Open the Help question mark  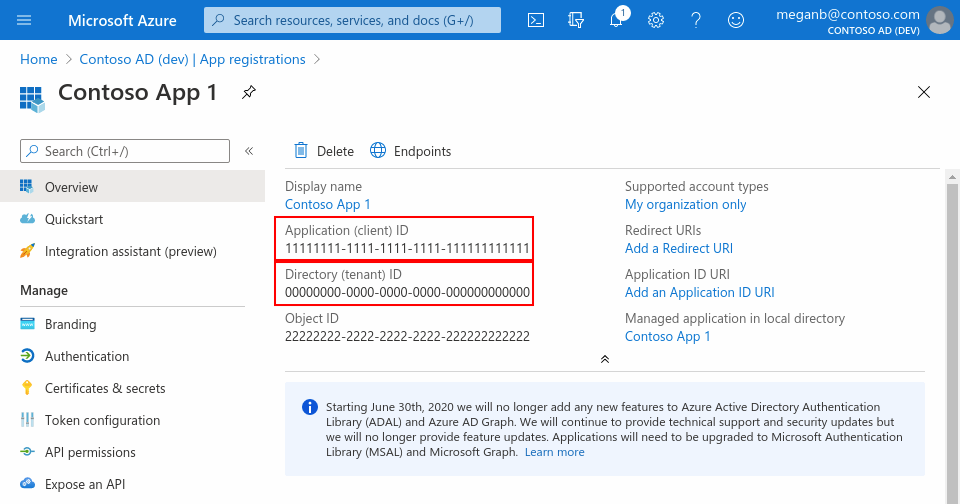696,20
